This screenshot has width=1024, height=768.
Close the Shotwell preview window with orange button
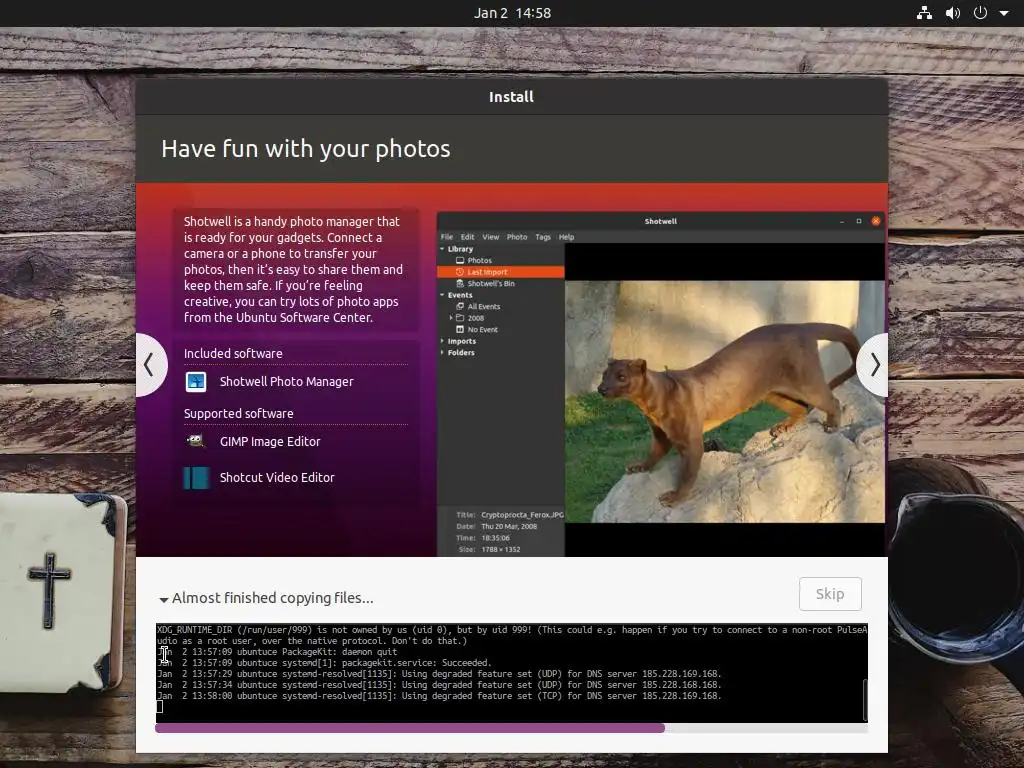[876, 221]
